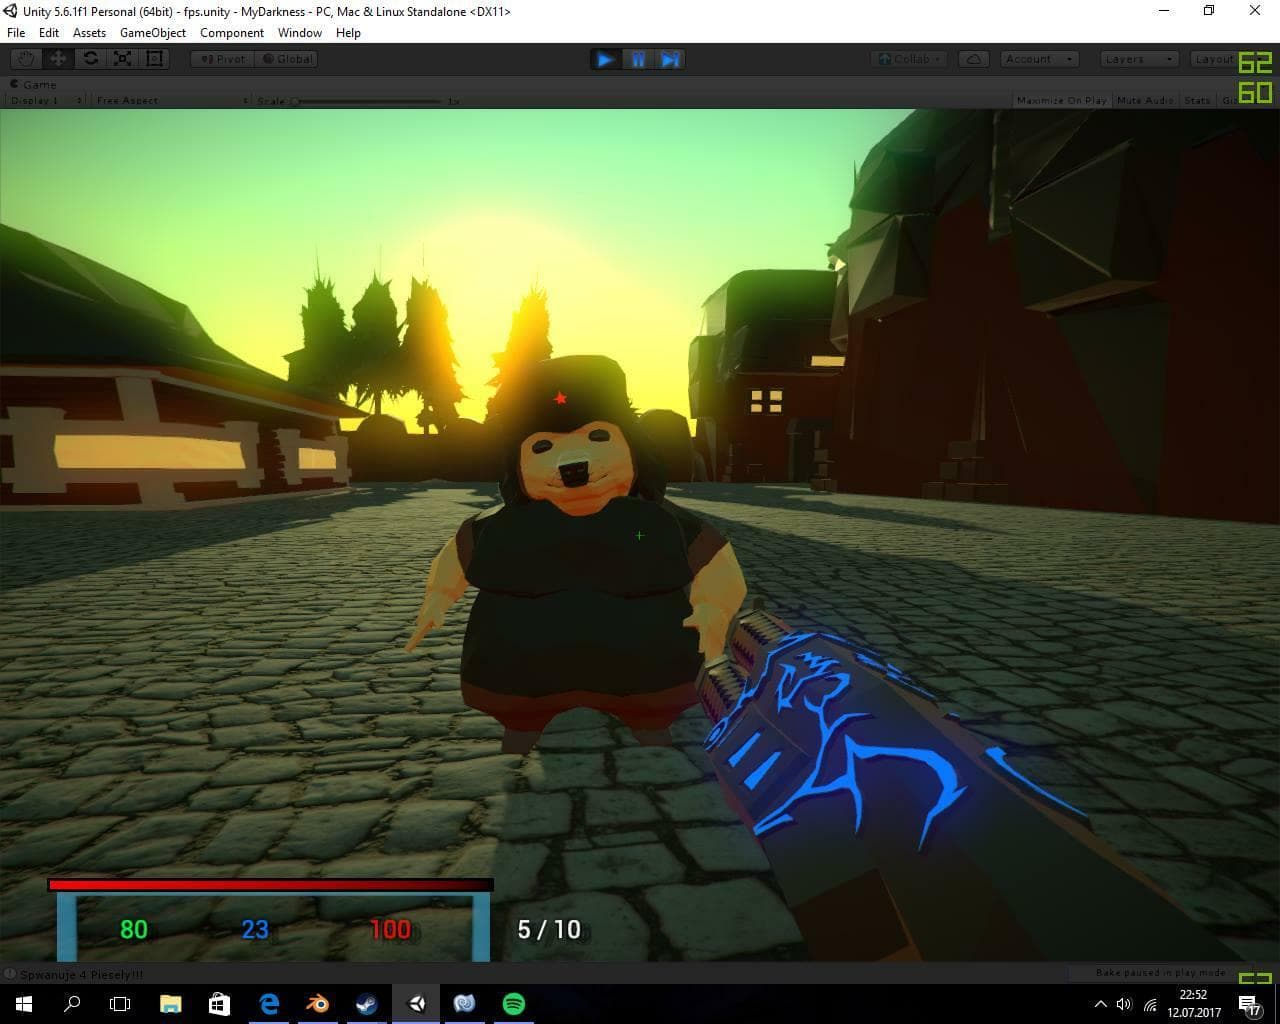Screen dimensions: 1280x1024
Task: Open Windows search from taskbar
Action: 72,1004
